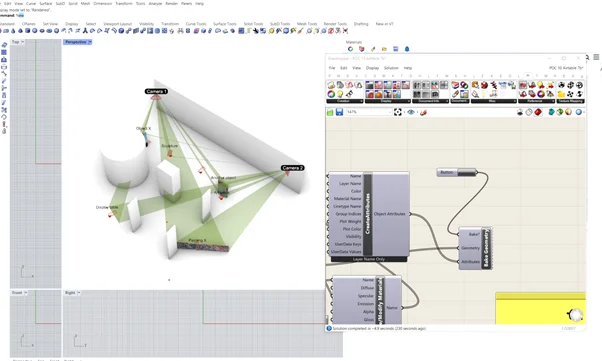Open the Grasshopper File menu
Image resolution: width=602 pixels, height=361 pixels.
332,68
